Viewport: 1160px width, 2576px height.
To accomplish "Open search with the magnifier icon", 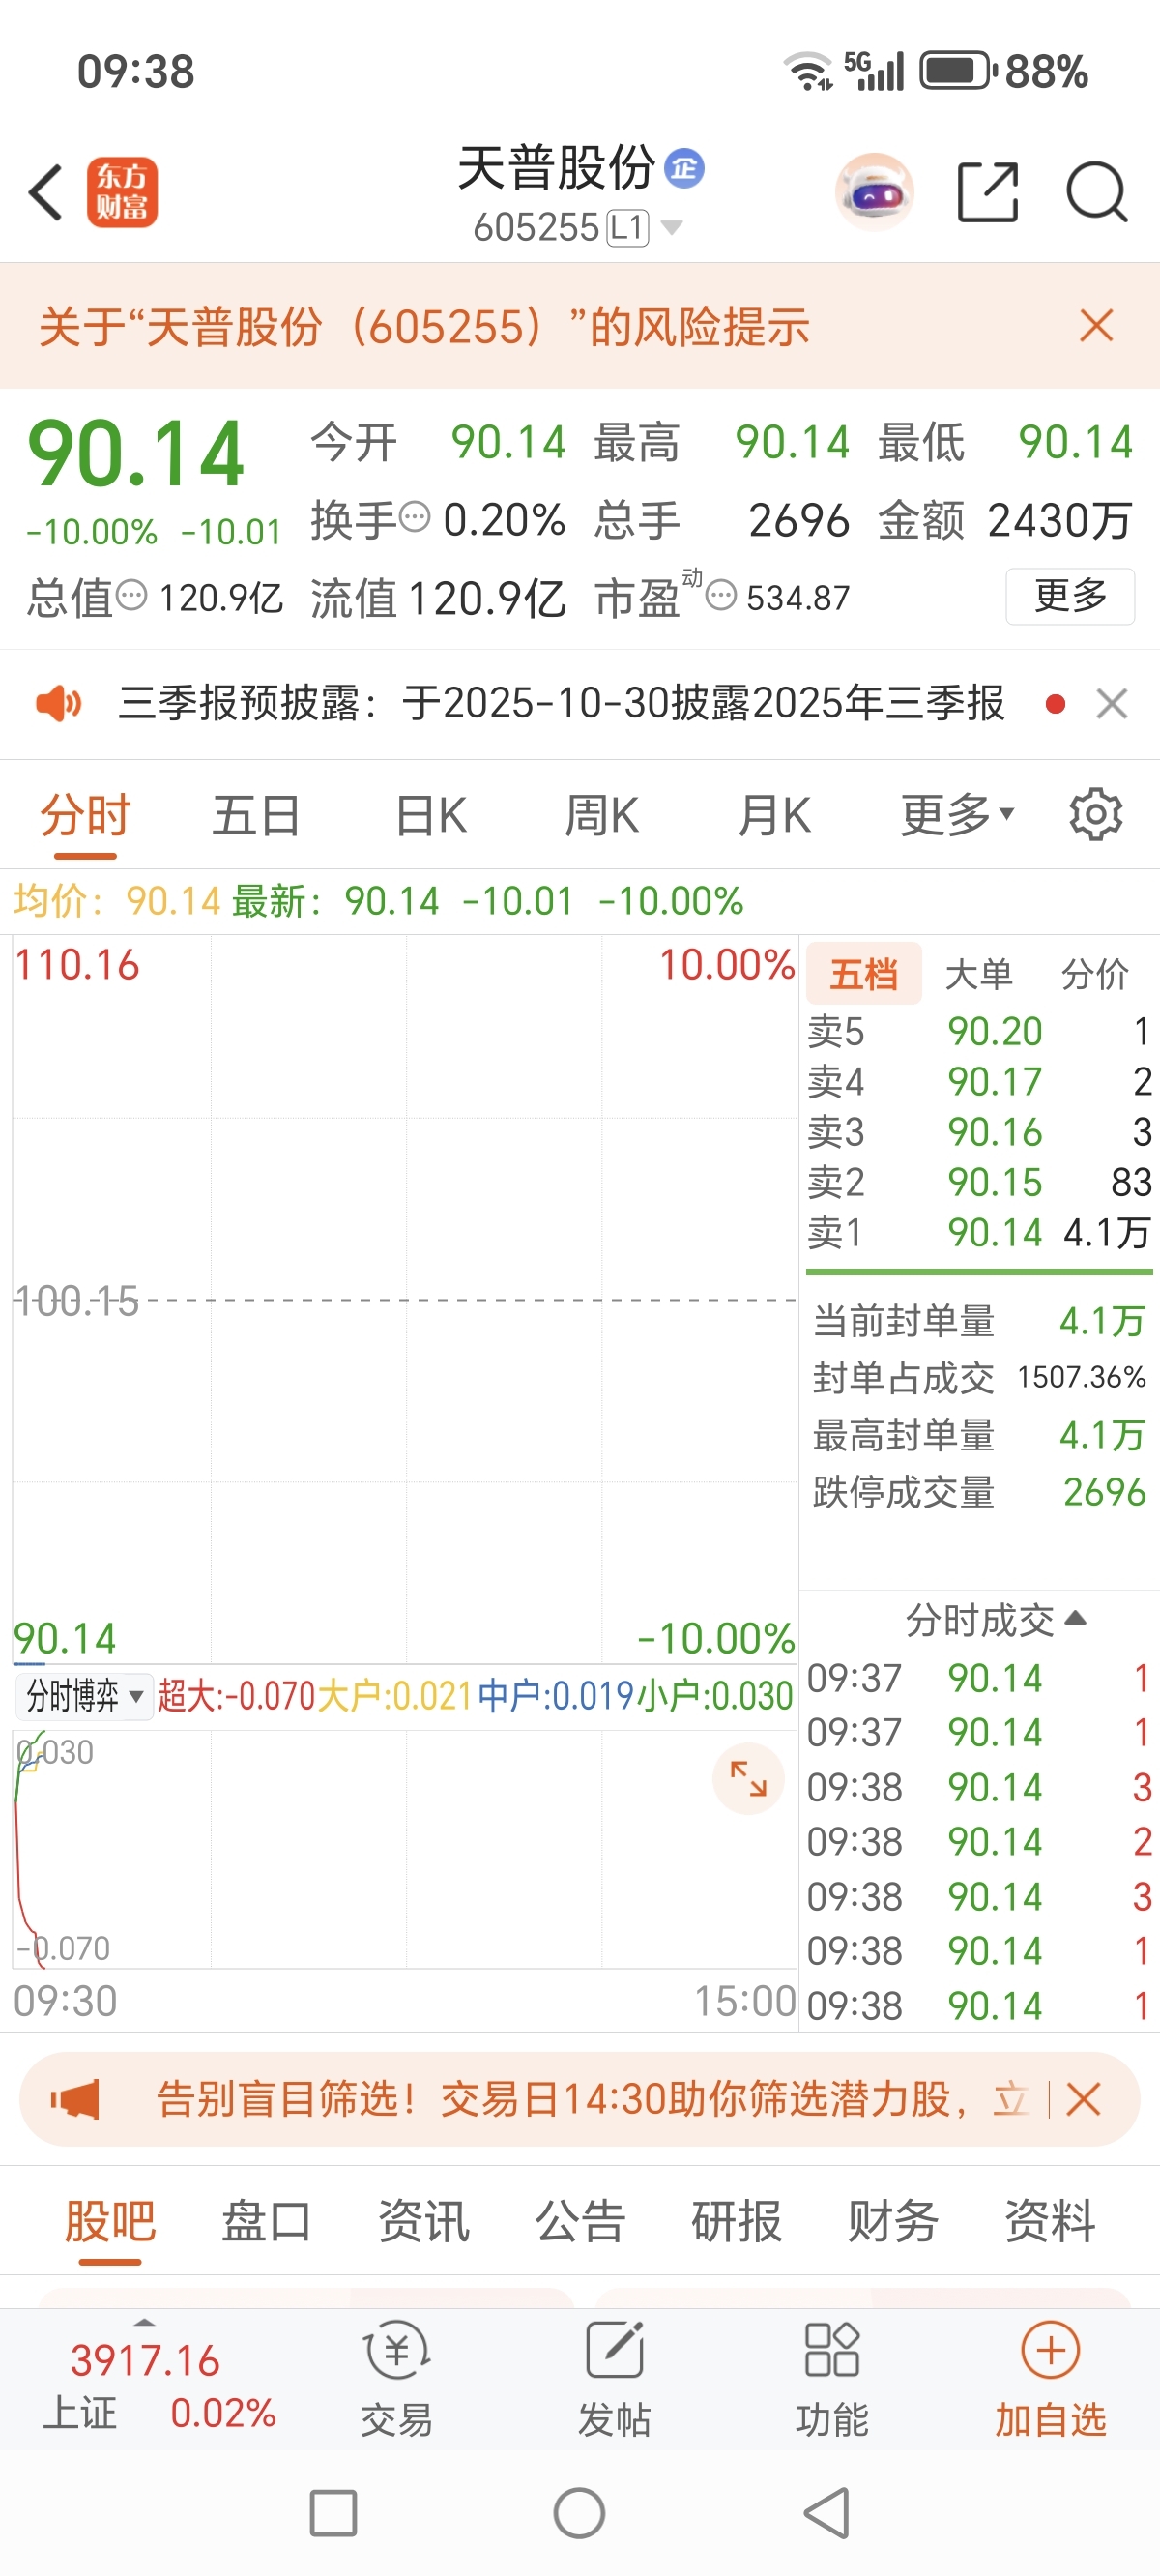I will 1097,191.
